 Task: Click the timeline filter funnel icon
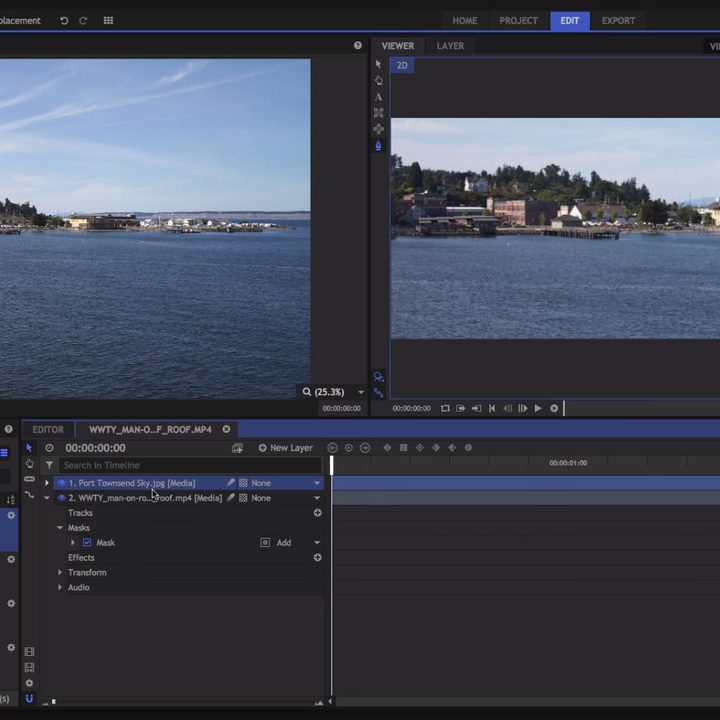(x=49, y=465)
